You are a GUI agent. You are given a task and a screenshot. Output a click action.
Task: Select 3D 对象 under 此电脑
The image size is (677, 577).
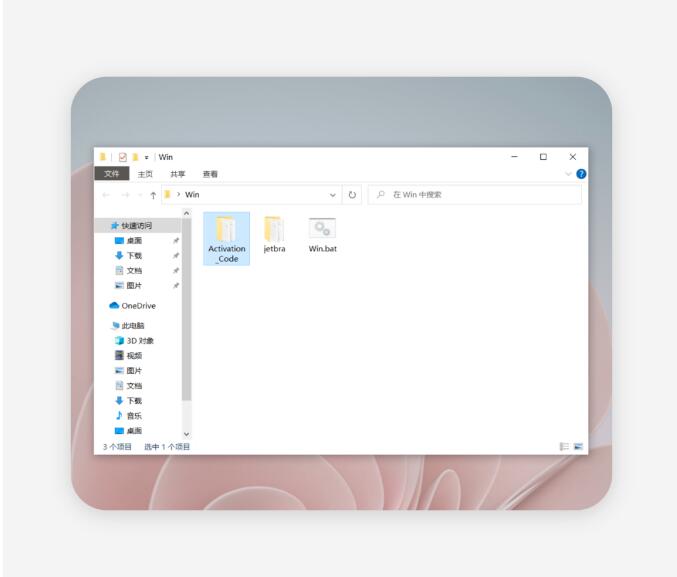point(139,341)
